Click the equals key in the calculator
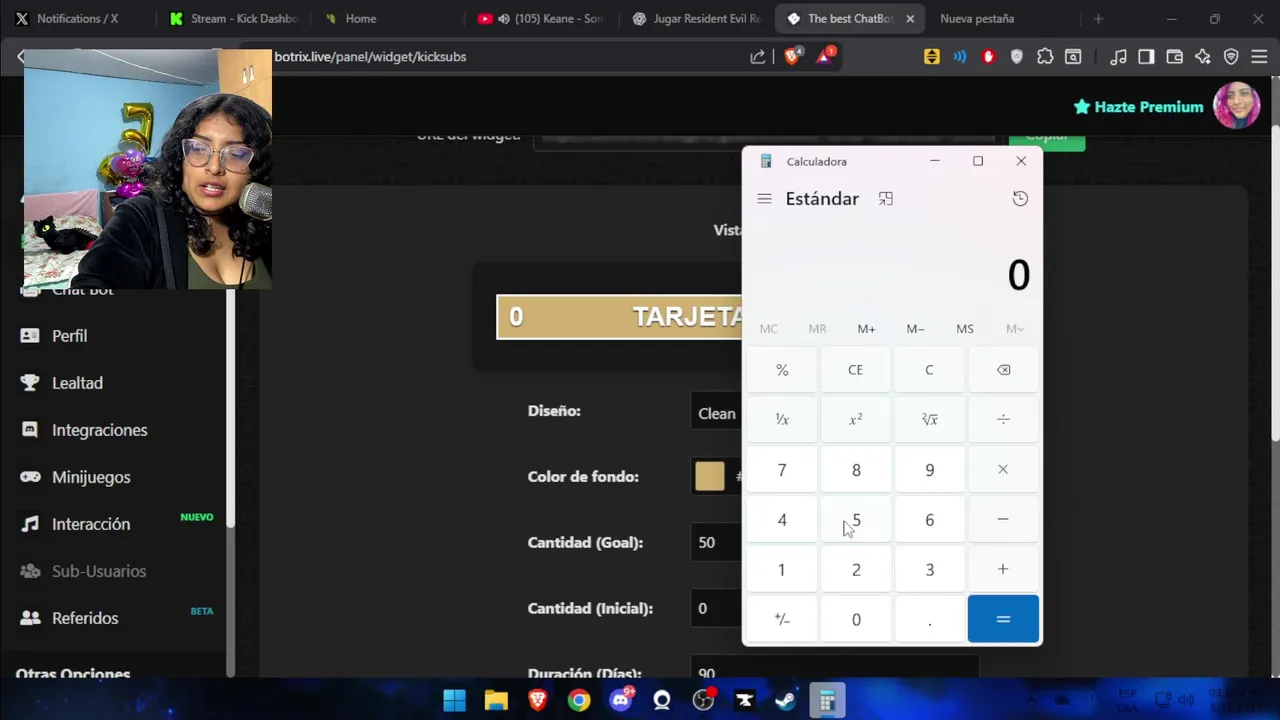The height and width of the screenshot is (720, 1280). tap(1003, 619)
